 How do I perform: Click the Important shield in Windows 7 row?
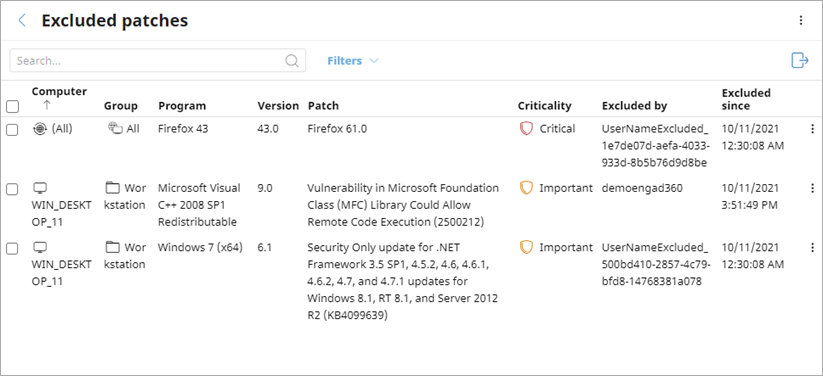pos(526,247)
